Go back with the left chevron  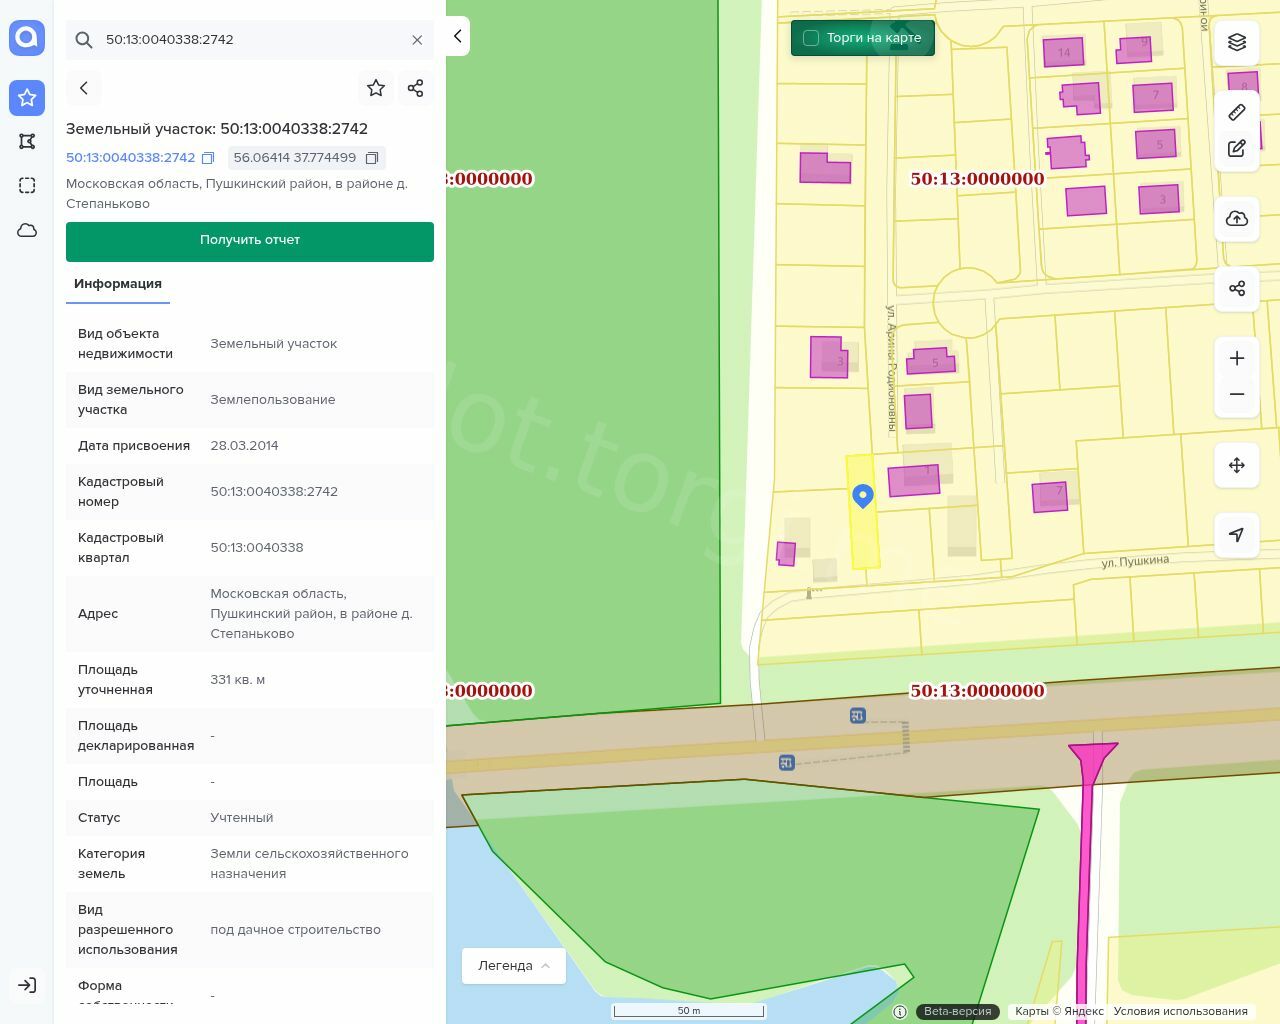point(84,88)
